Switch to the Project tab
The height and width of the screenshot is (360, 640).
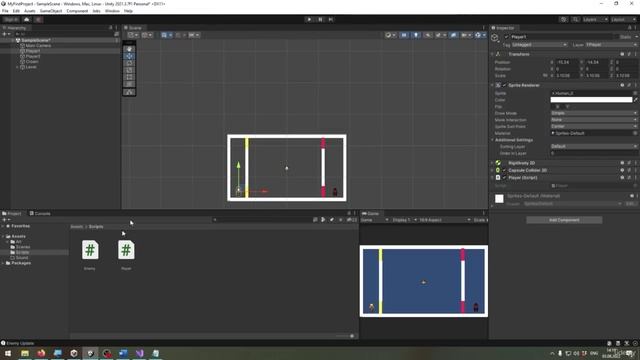[12, 213]
